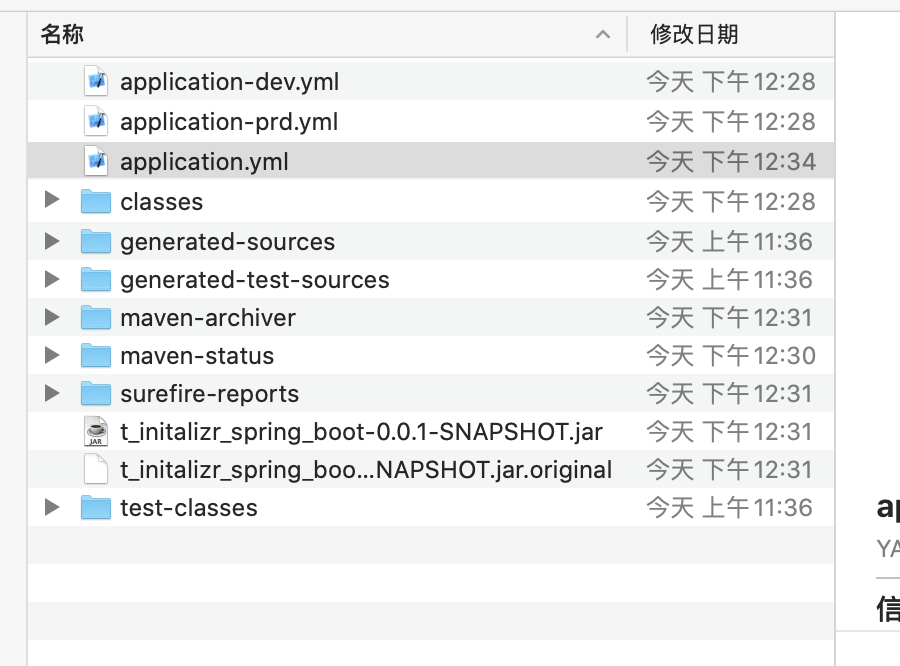This screenshot has width=900, height=666.
Task: Sort by the 修改日期 column header
Action: tap(694, 35)
